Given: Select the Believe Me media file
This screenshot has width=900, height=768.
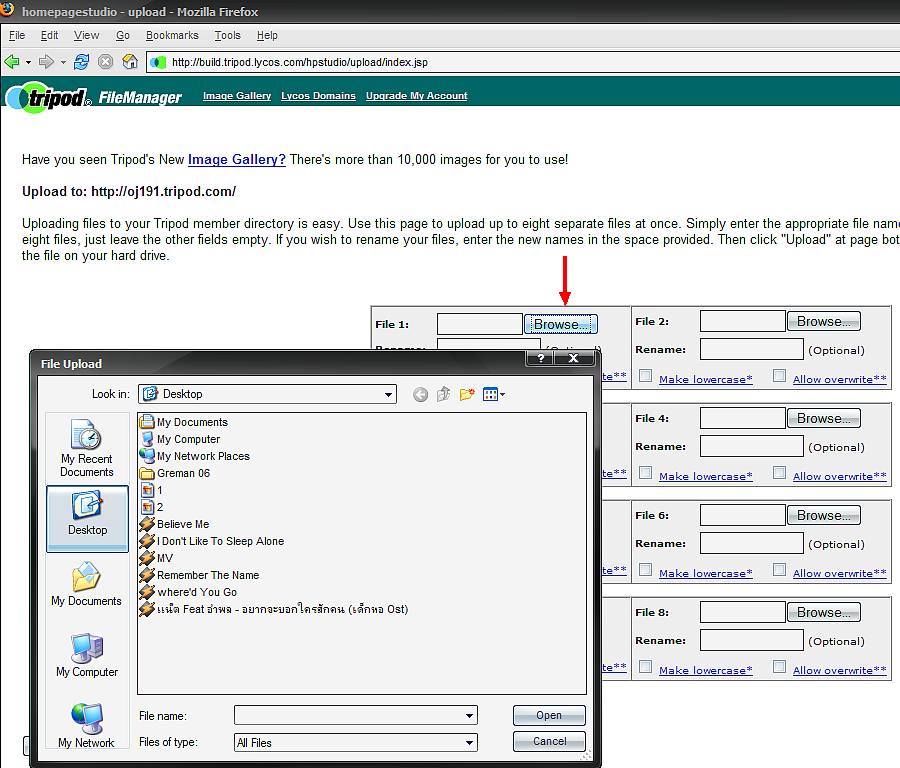Looking at the screenshot, I should tap(174, 524).
